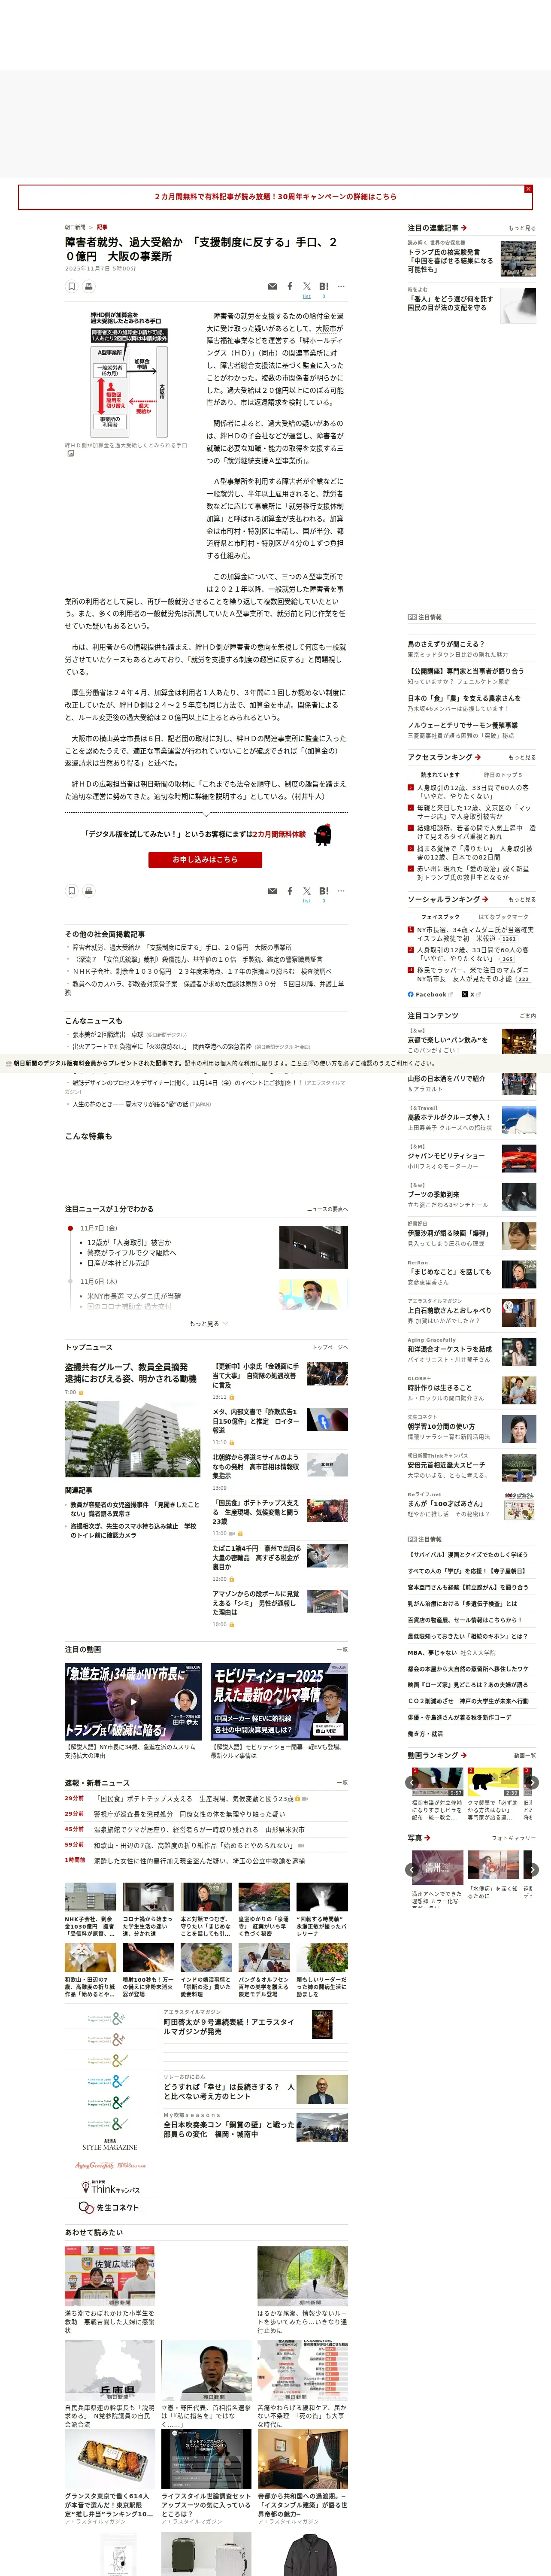This screenshot has height=2576, width=551.
Task: Open the 先生コネクト logo link
Action: pyautogui.click(x=109, y=2207)
